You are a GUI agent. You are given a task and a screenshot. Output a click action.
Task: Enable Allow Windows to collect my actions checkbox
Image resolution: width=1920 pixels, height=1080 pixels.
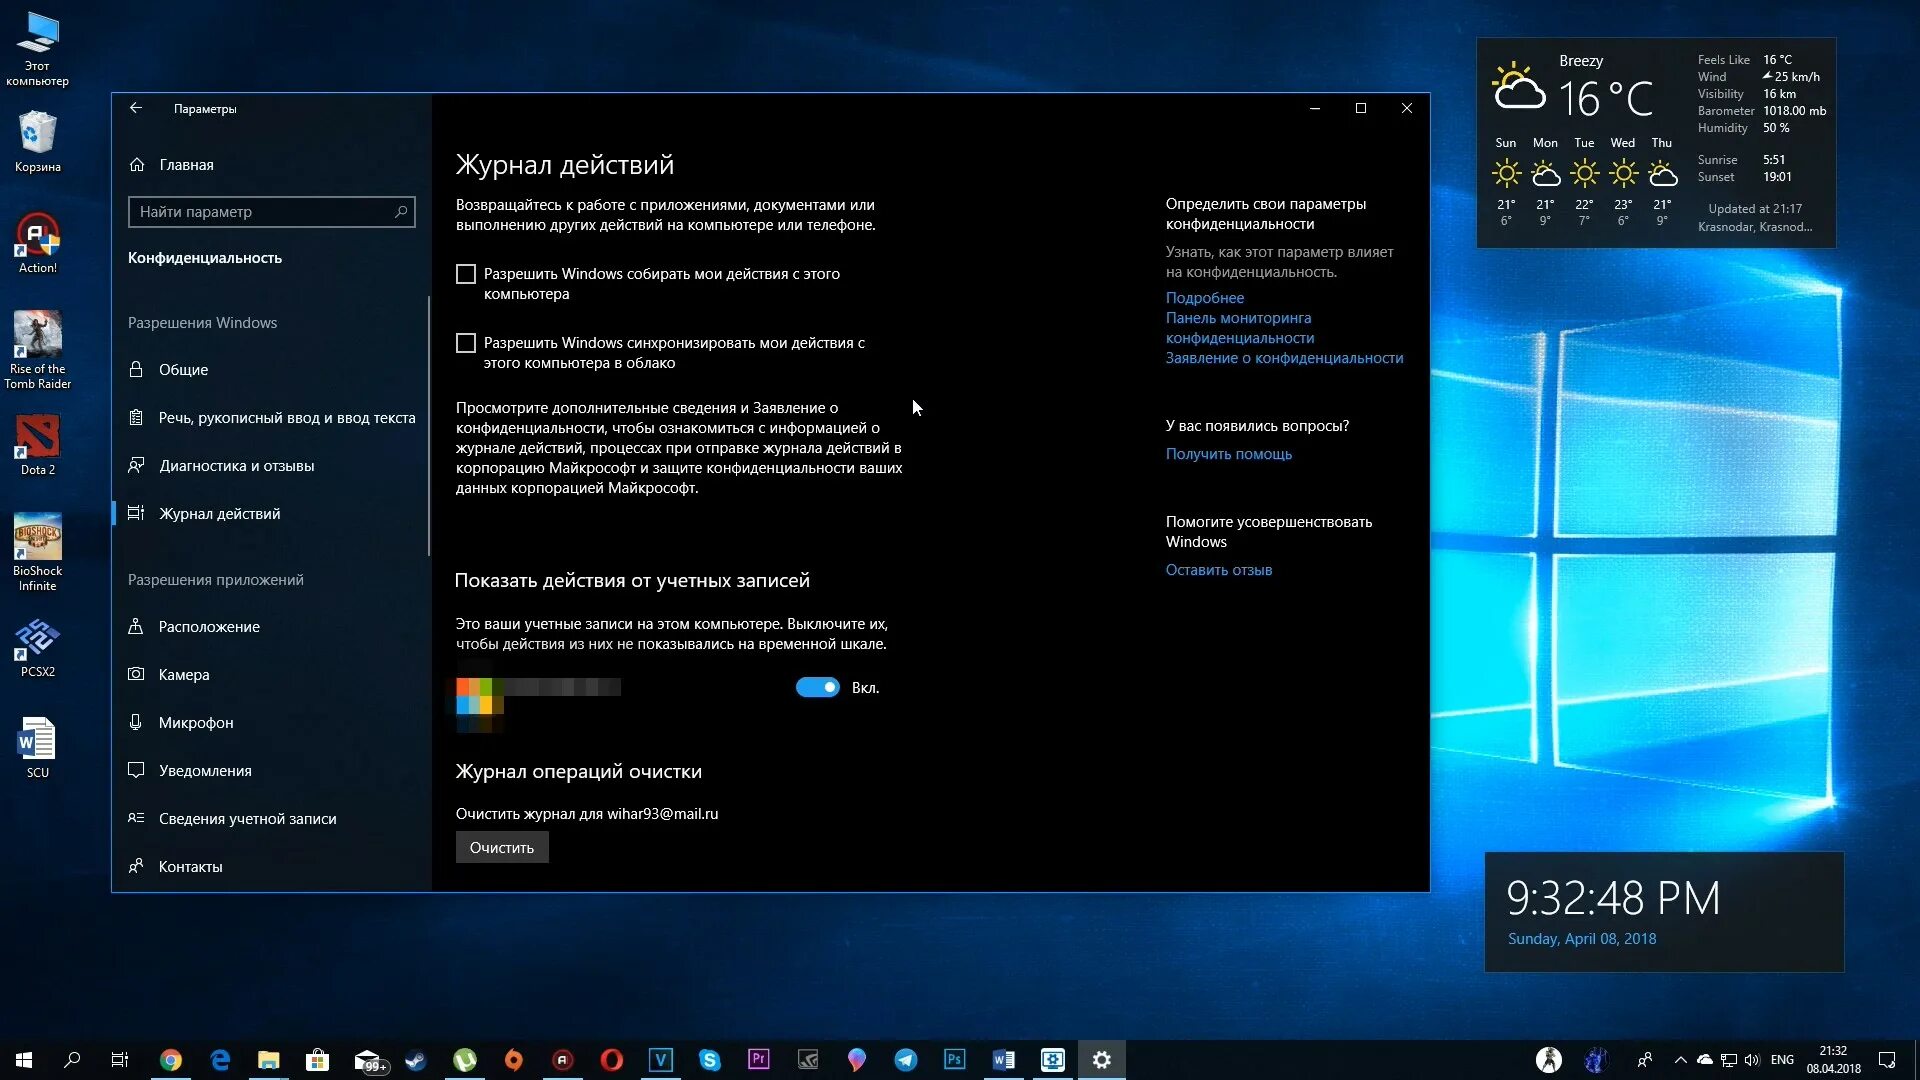tap(465, 273)
